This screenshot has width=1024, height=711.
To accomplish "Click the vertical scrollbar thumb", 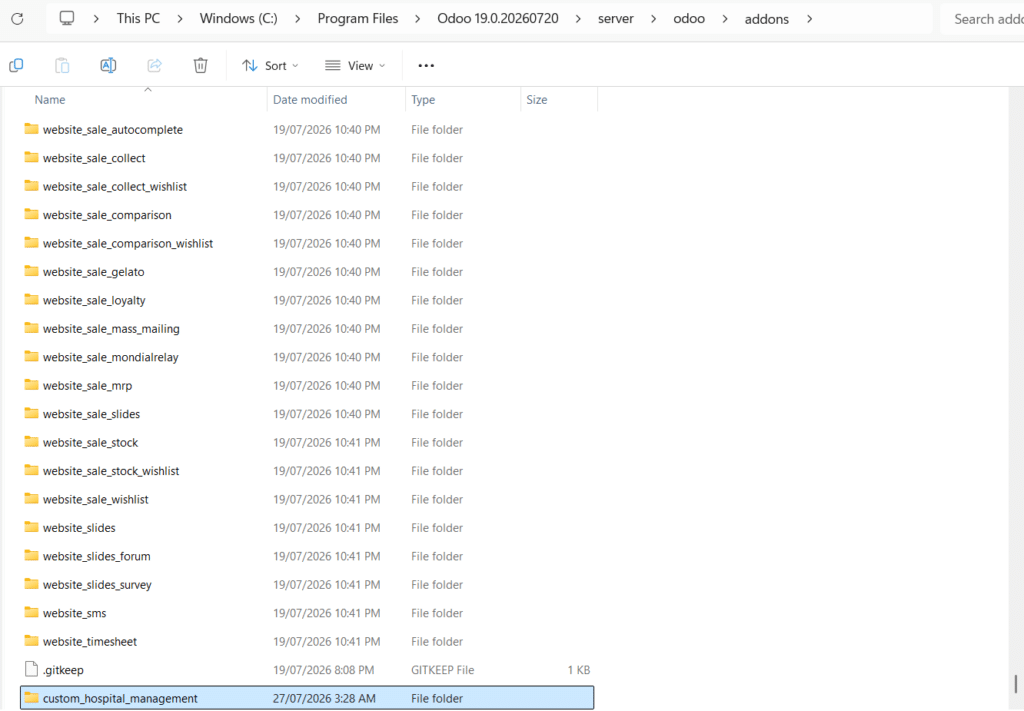I will tap(1016, 684).
